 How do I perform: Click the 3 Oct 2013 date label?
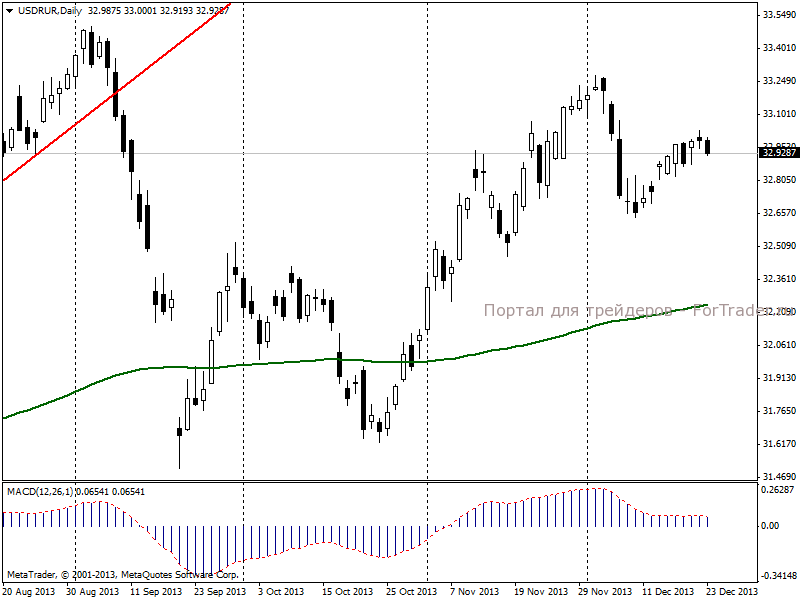(281, 592)
